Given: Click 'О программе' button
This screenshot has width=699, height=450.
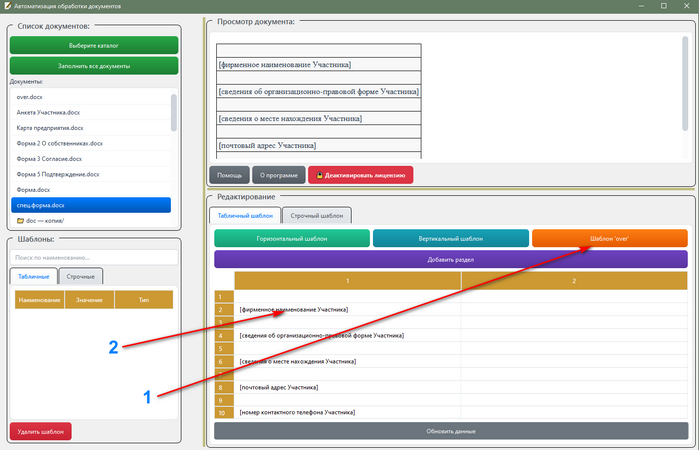Looking at the screenshot, I should click(279, 175).
